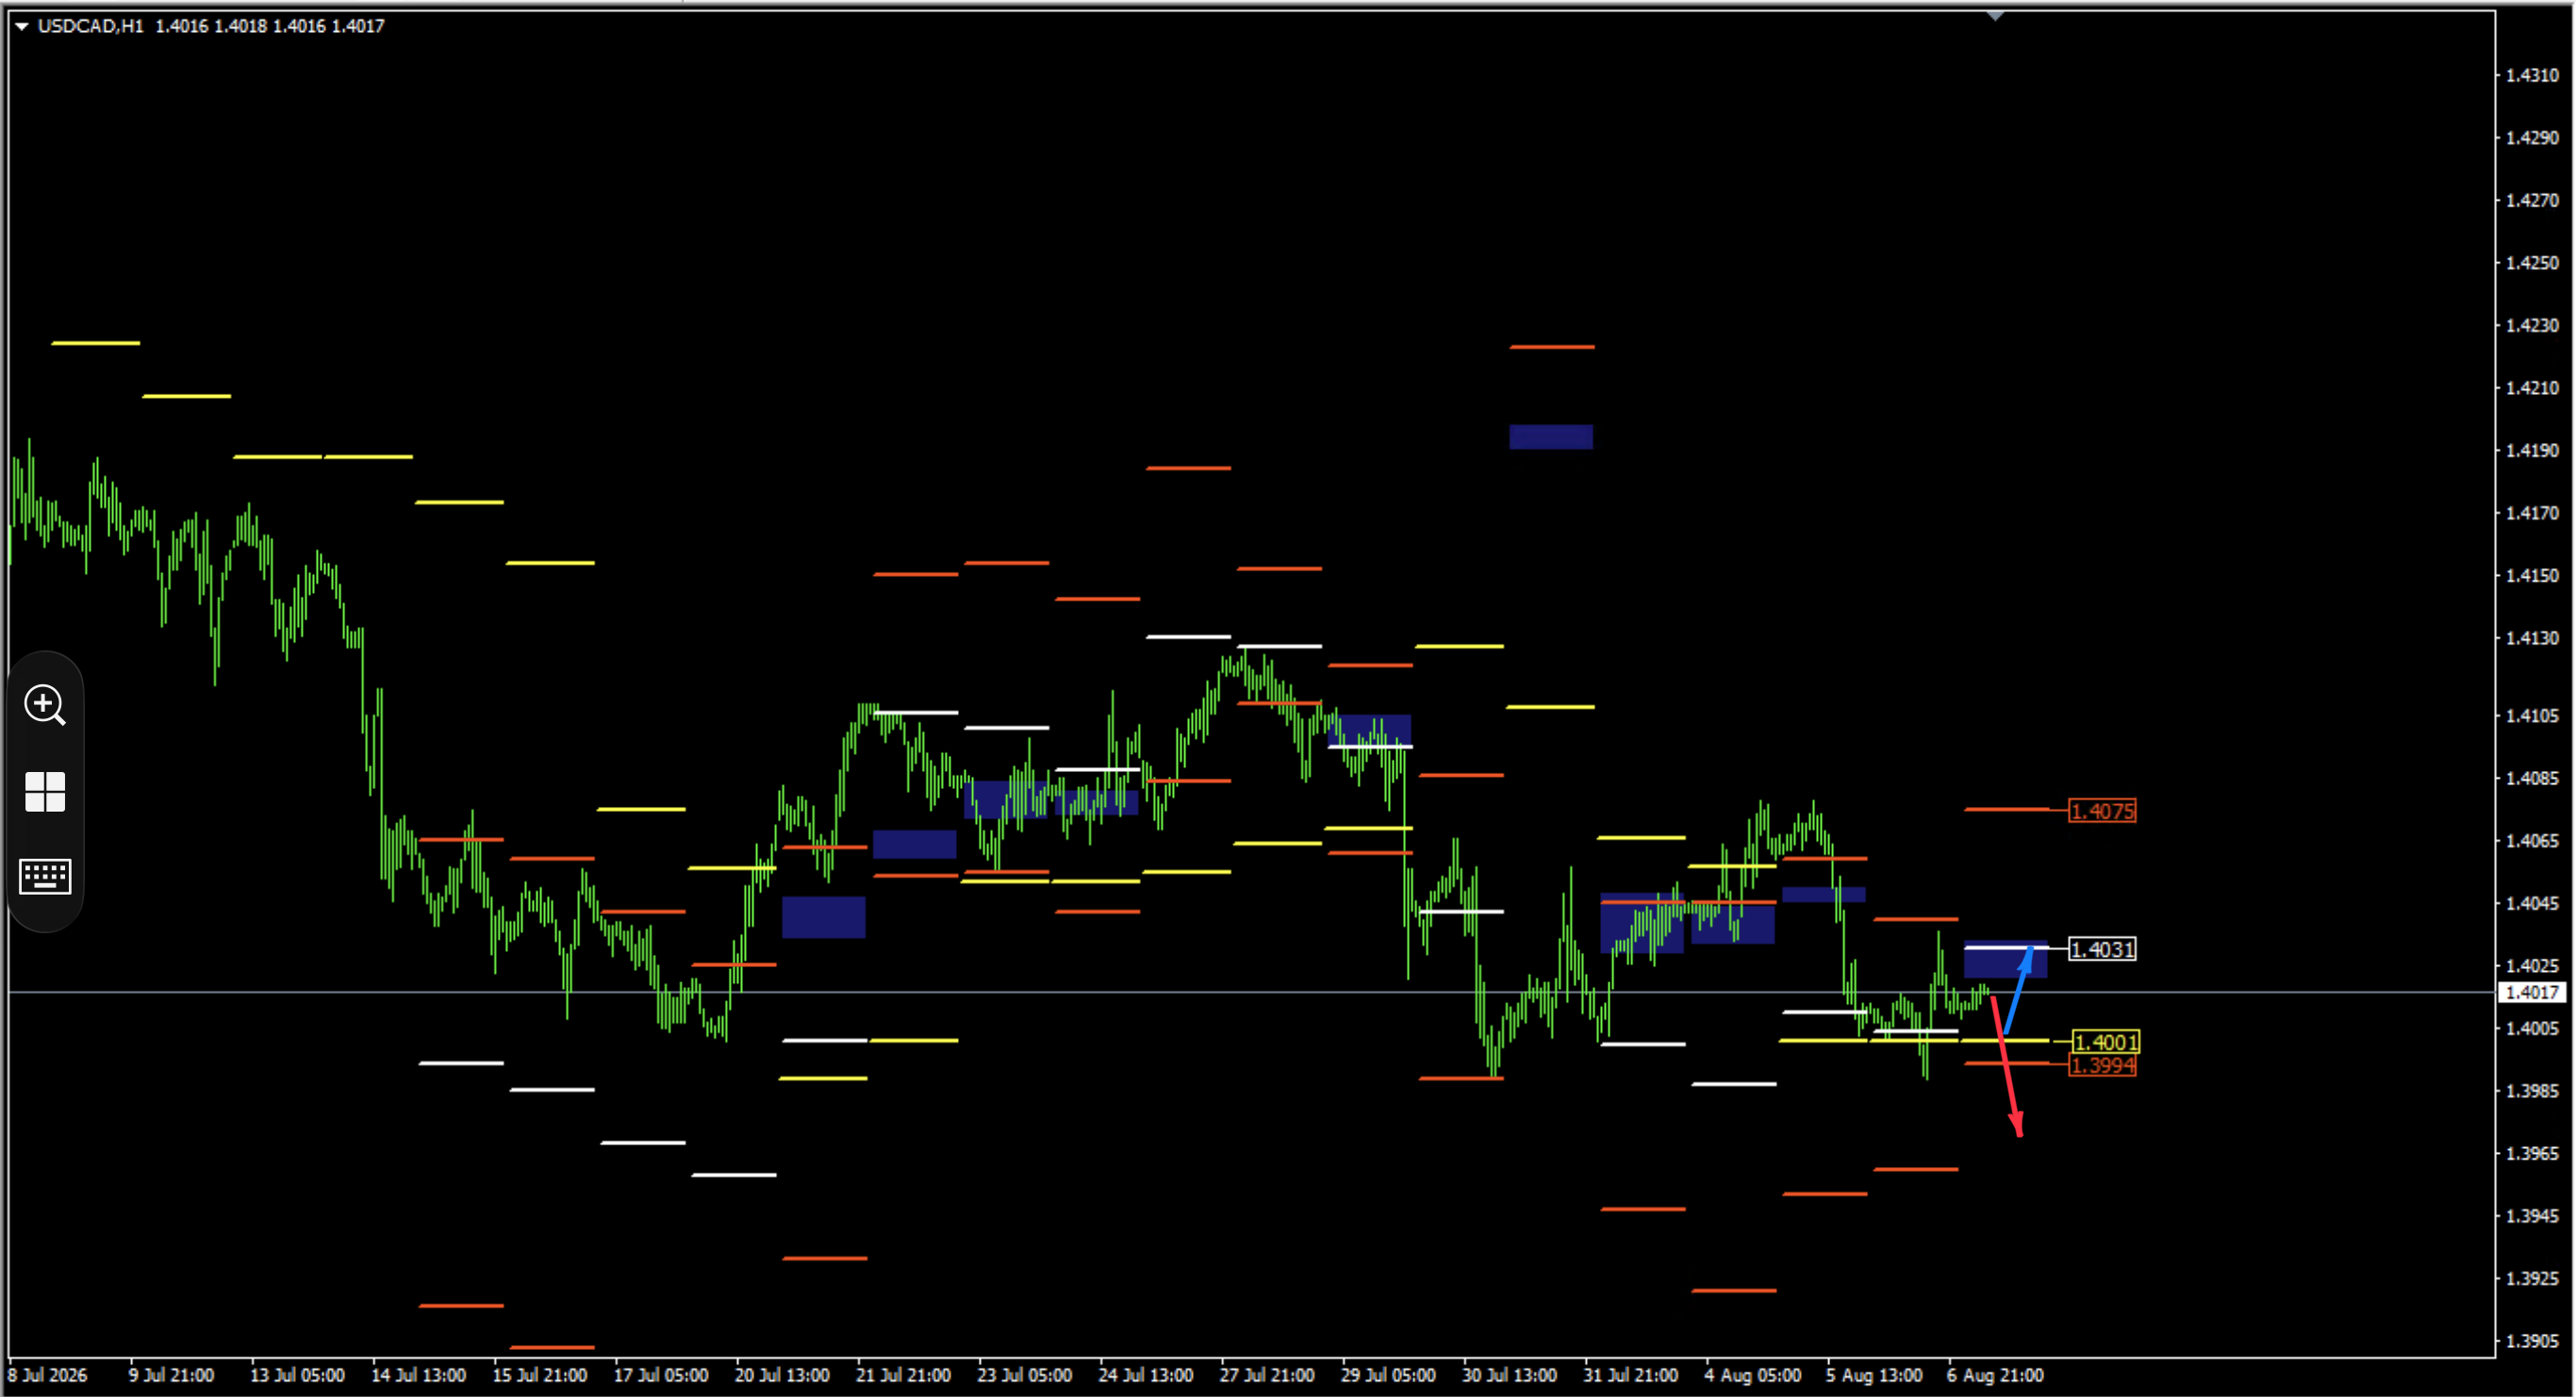Click the chart shift triangle marker at top
Viewport: 2576px width, 1397px height.
click(1995, 16)
